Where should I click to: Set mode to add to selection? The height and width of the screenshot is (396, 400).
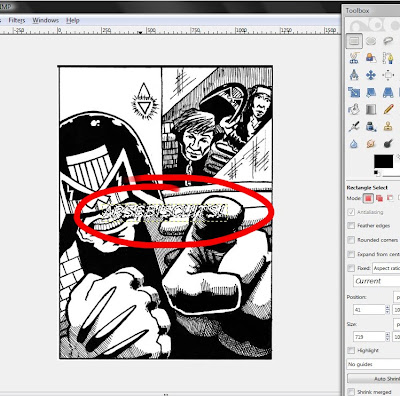379,198
